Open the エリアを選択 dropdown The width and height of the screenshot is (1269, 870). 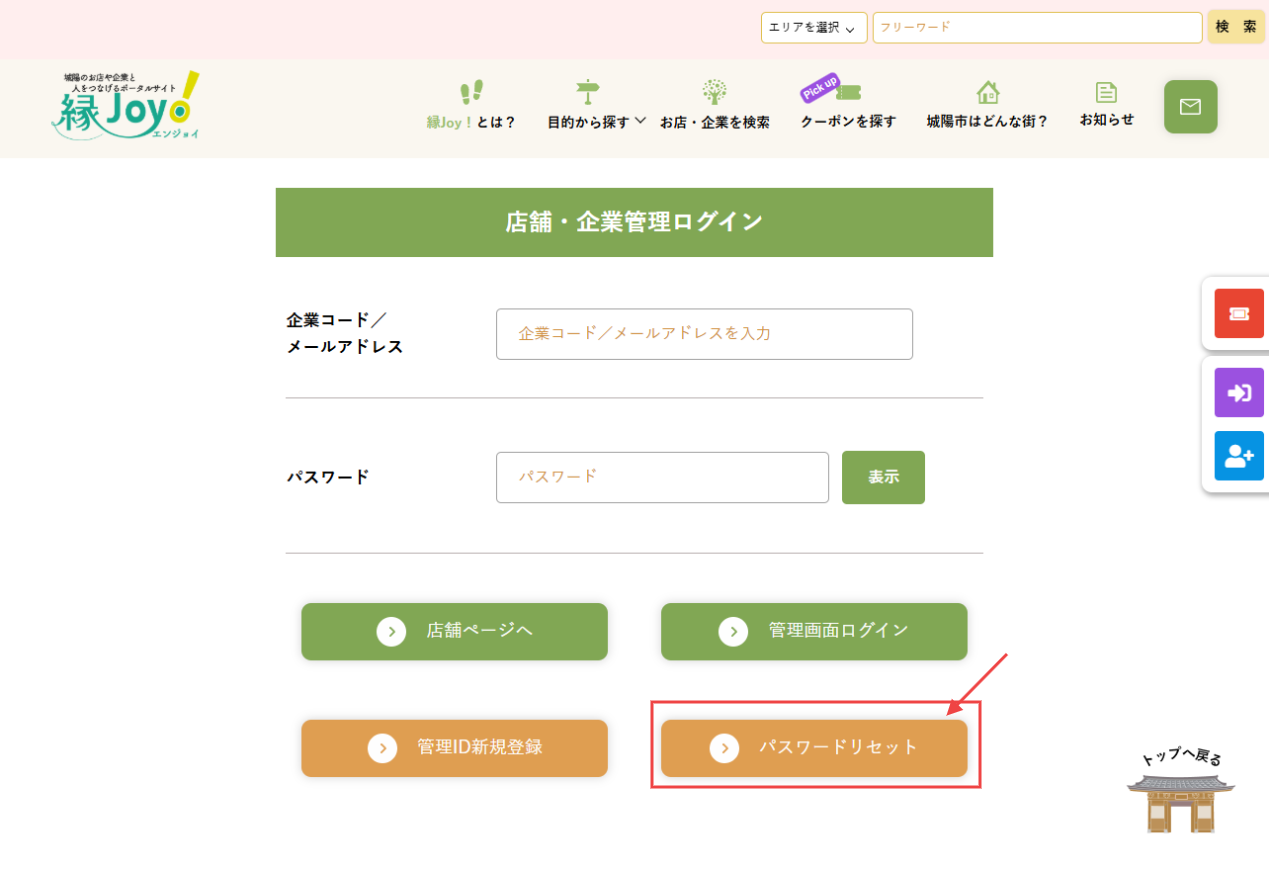point(812,27)
